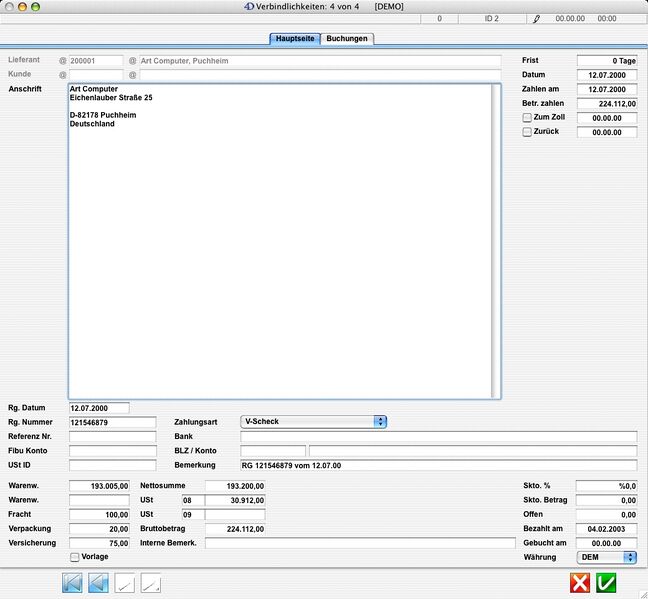Click the Rg. Nummer field
The height and width of the screenshot is (599, 648).
click(112, 422)
